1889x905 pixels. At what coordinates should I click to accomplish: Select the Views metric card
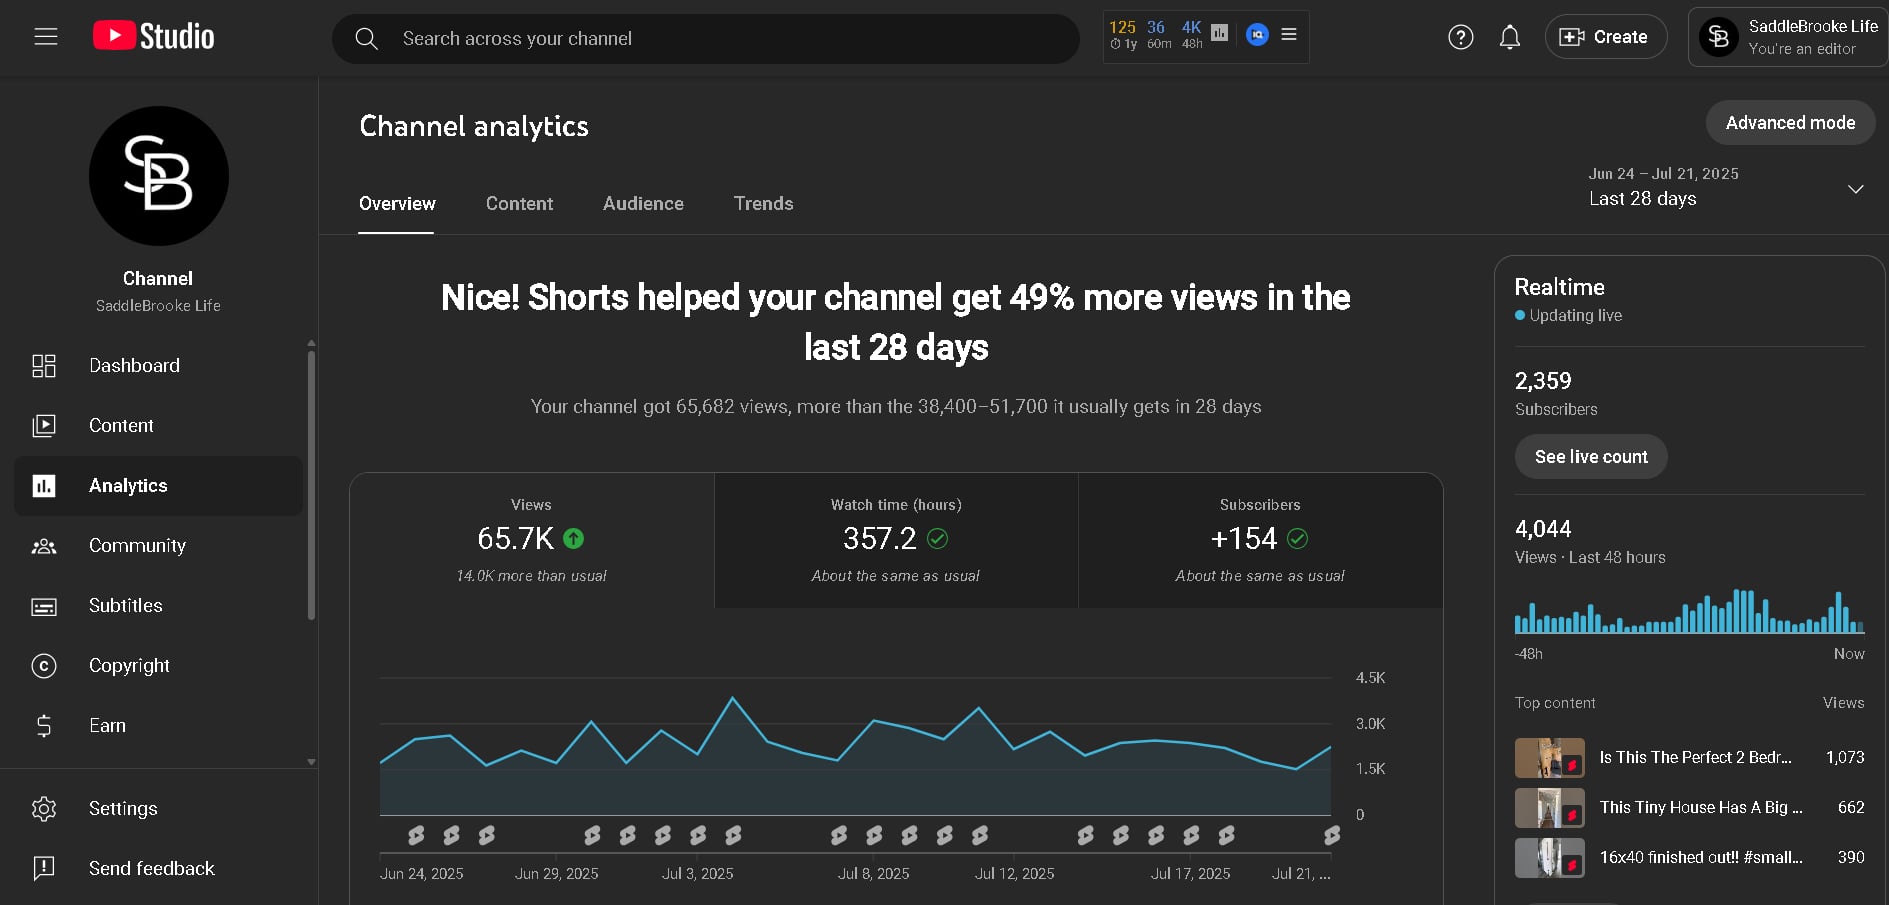[x=532, y=541]
